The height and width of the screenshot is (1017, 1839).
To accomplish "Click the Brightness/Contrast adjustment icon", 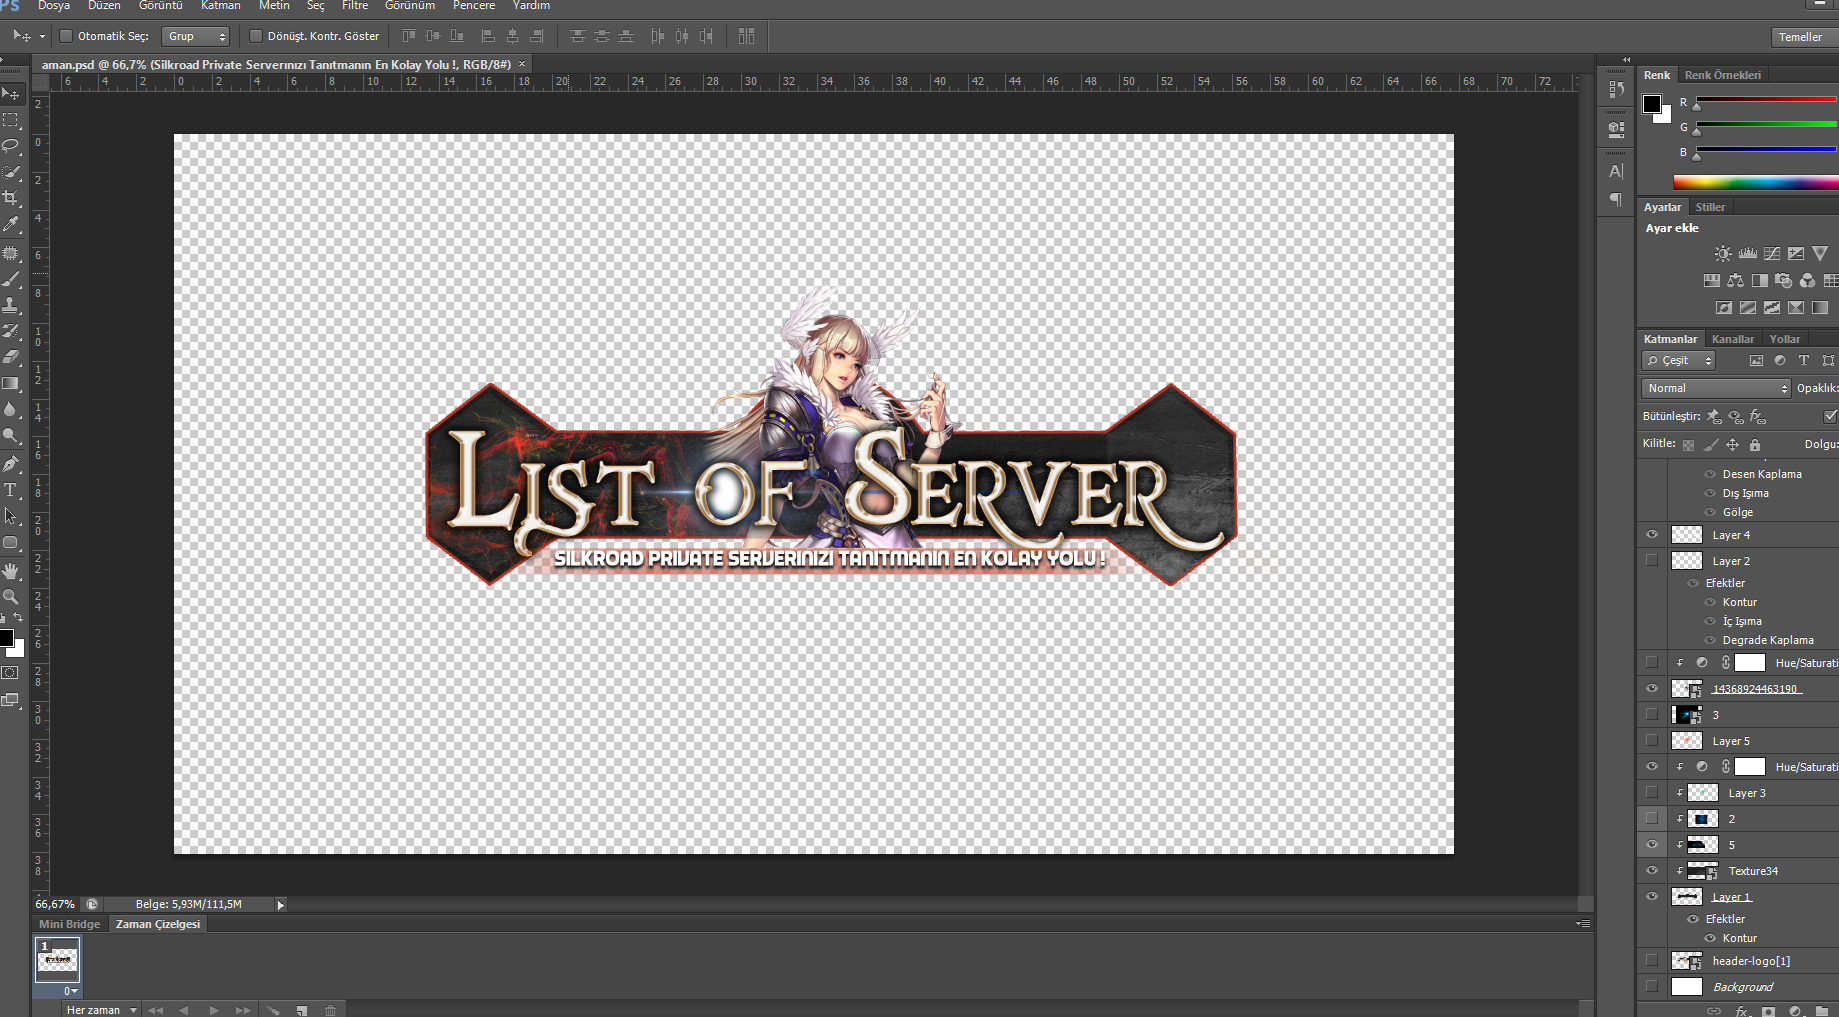I will (x=1723, y=254).
